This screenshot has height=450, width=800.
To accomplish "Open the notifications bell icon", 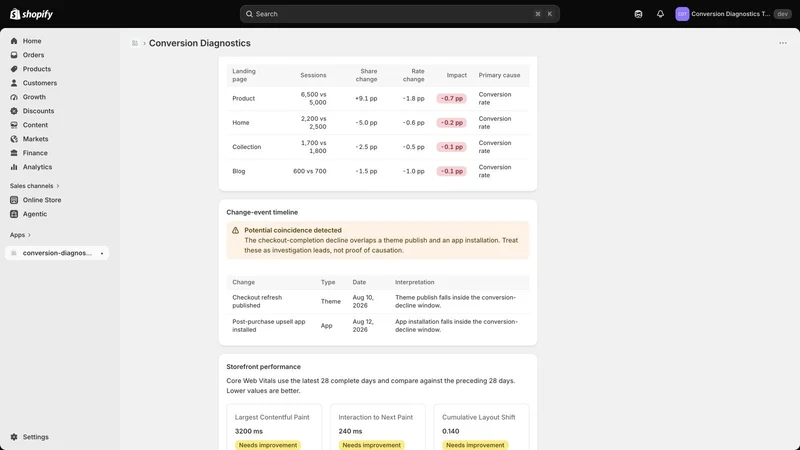I will [660, 14].
